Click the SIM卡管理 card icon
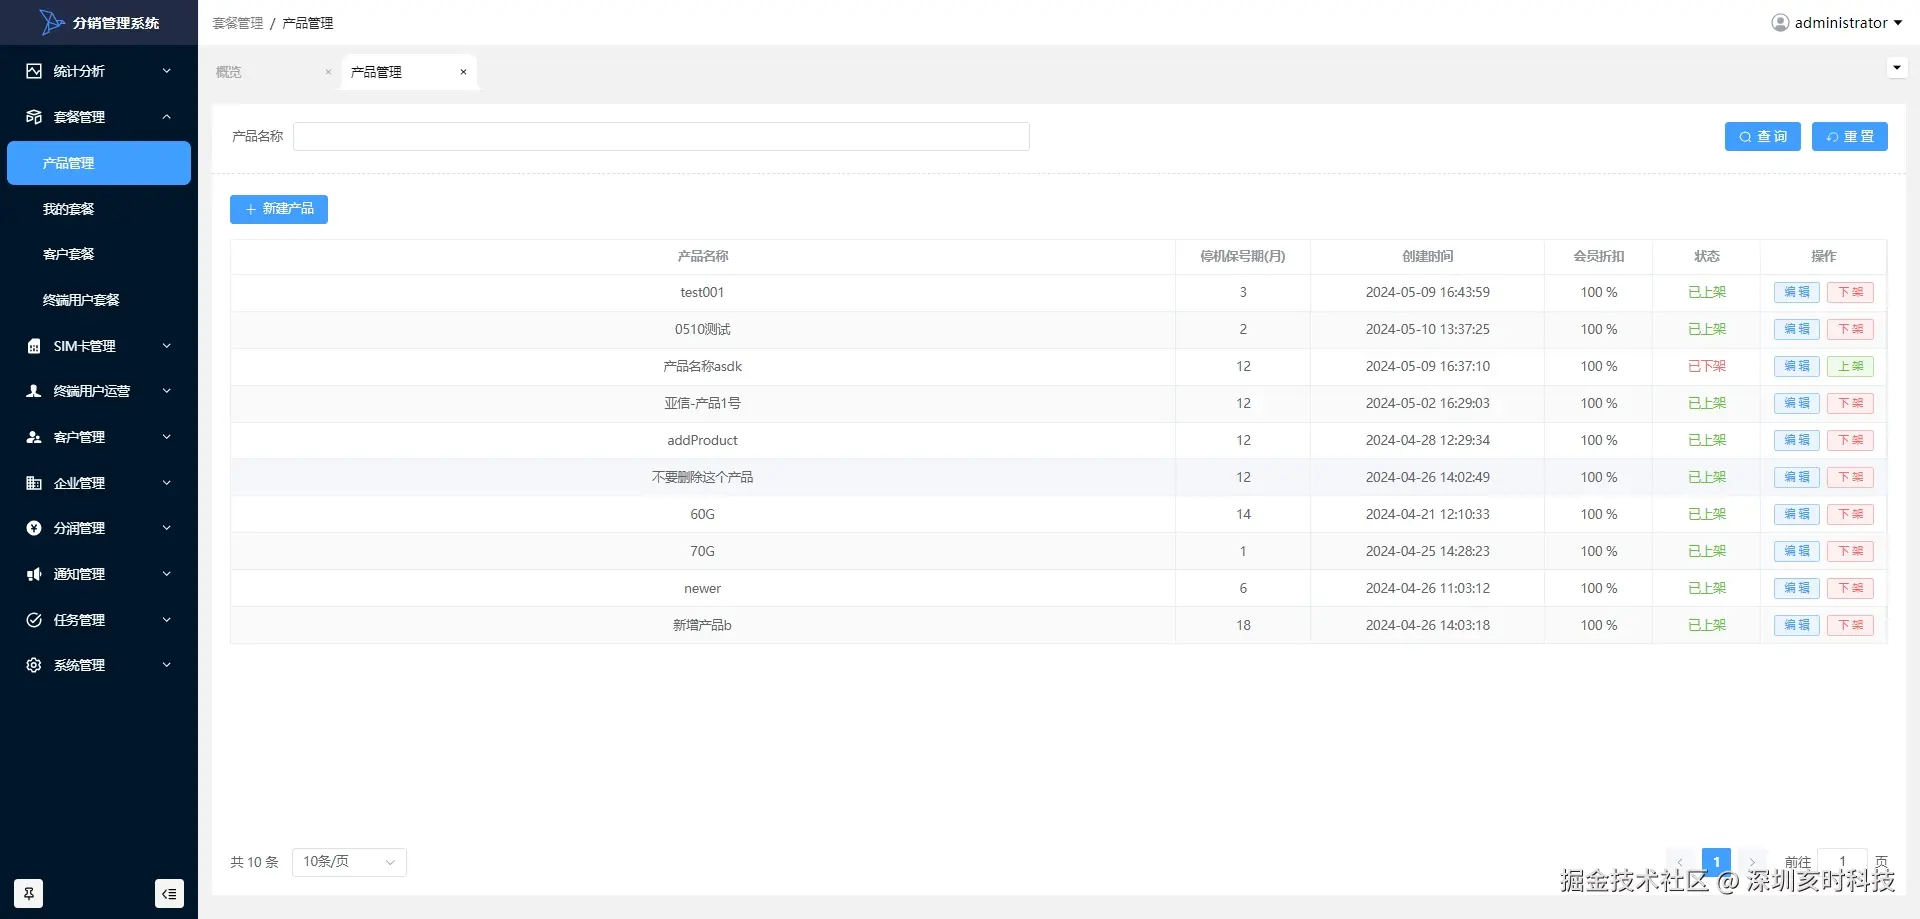The width and height of the screenshot is (1920, 919). point(34,346)
